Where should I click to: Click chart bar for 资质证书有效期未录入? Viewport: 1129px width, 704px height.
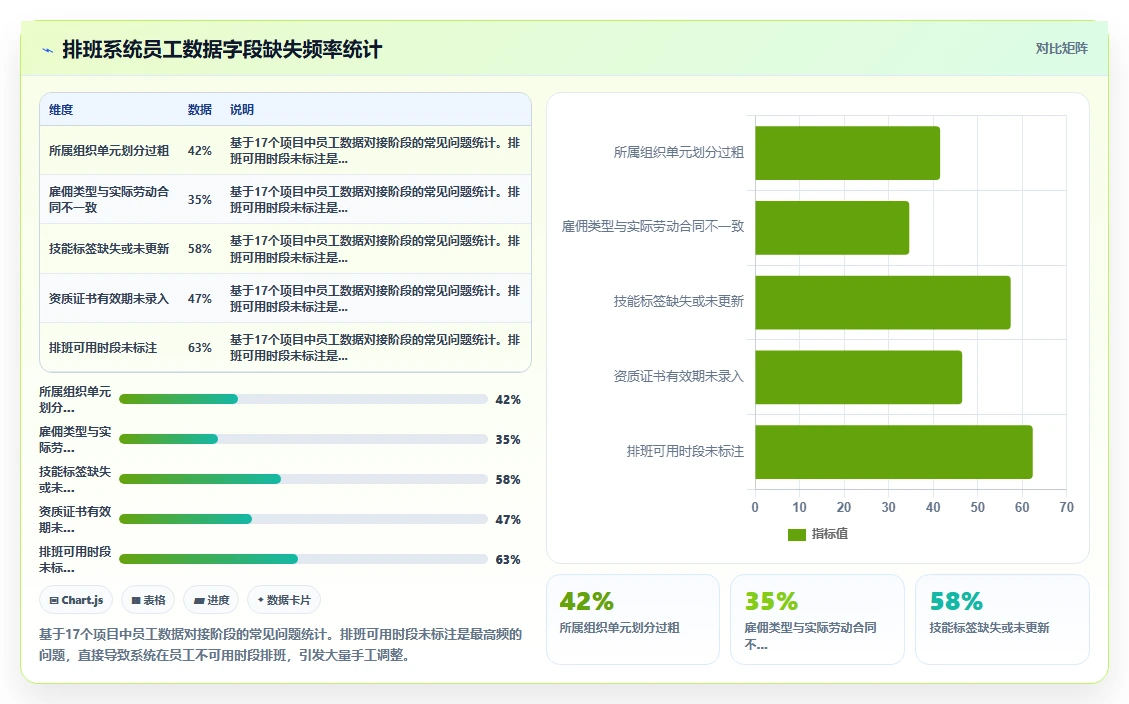click(858, 377)
